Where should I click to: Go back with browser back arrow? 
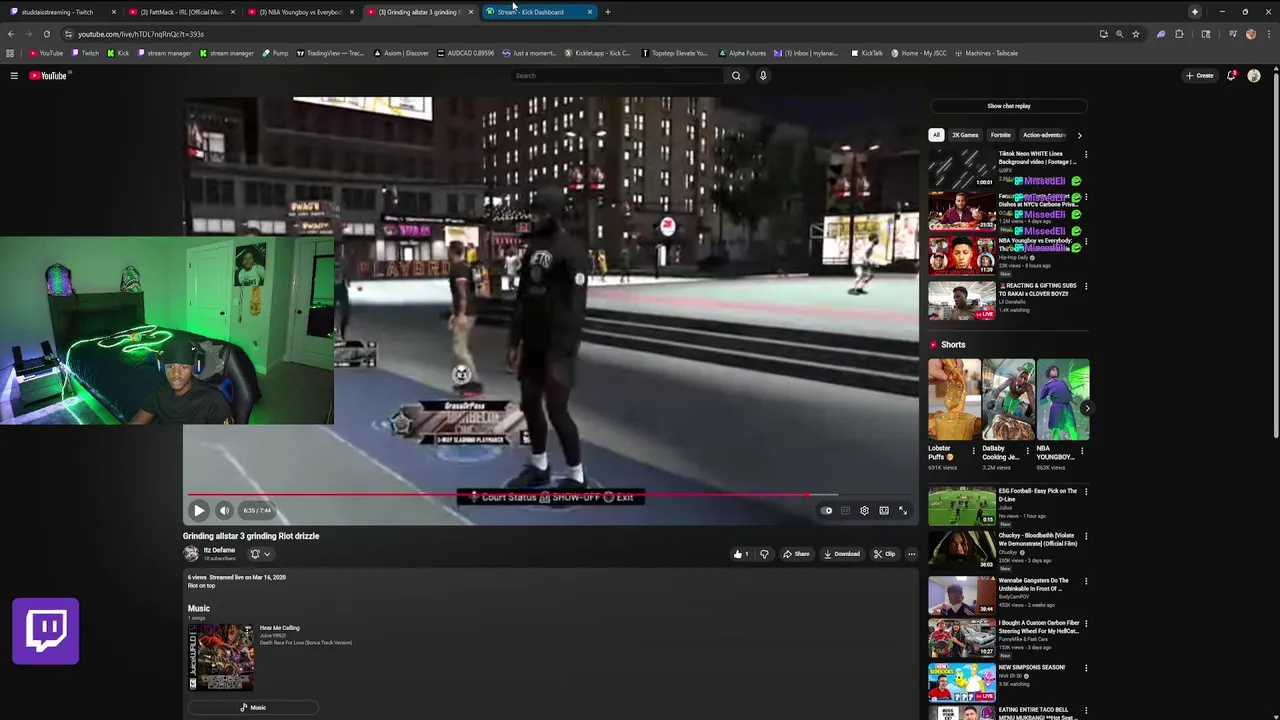pyautogui.click(x=11, y=34)
